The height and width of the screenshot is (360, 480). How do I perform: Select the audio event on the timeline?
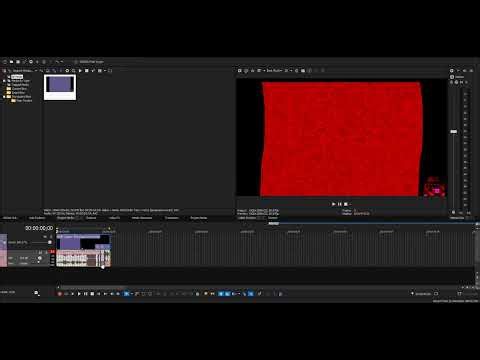(x=83, y=258)
